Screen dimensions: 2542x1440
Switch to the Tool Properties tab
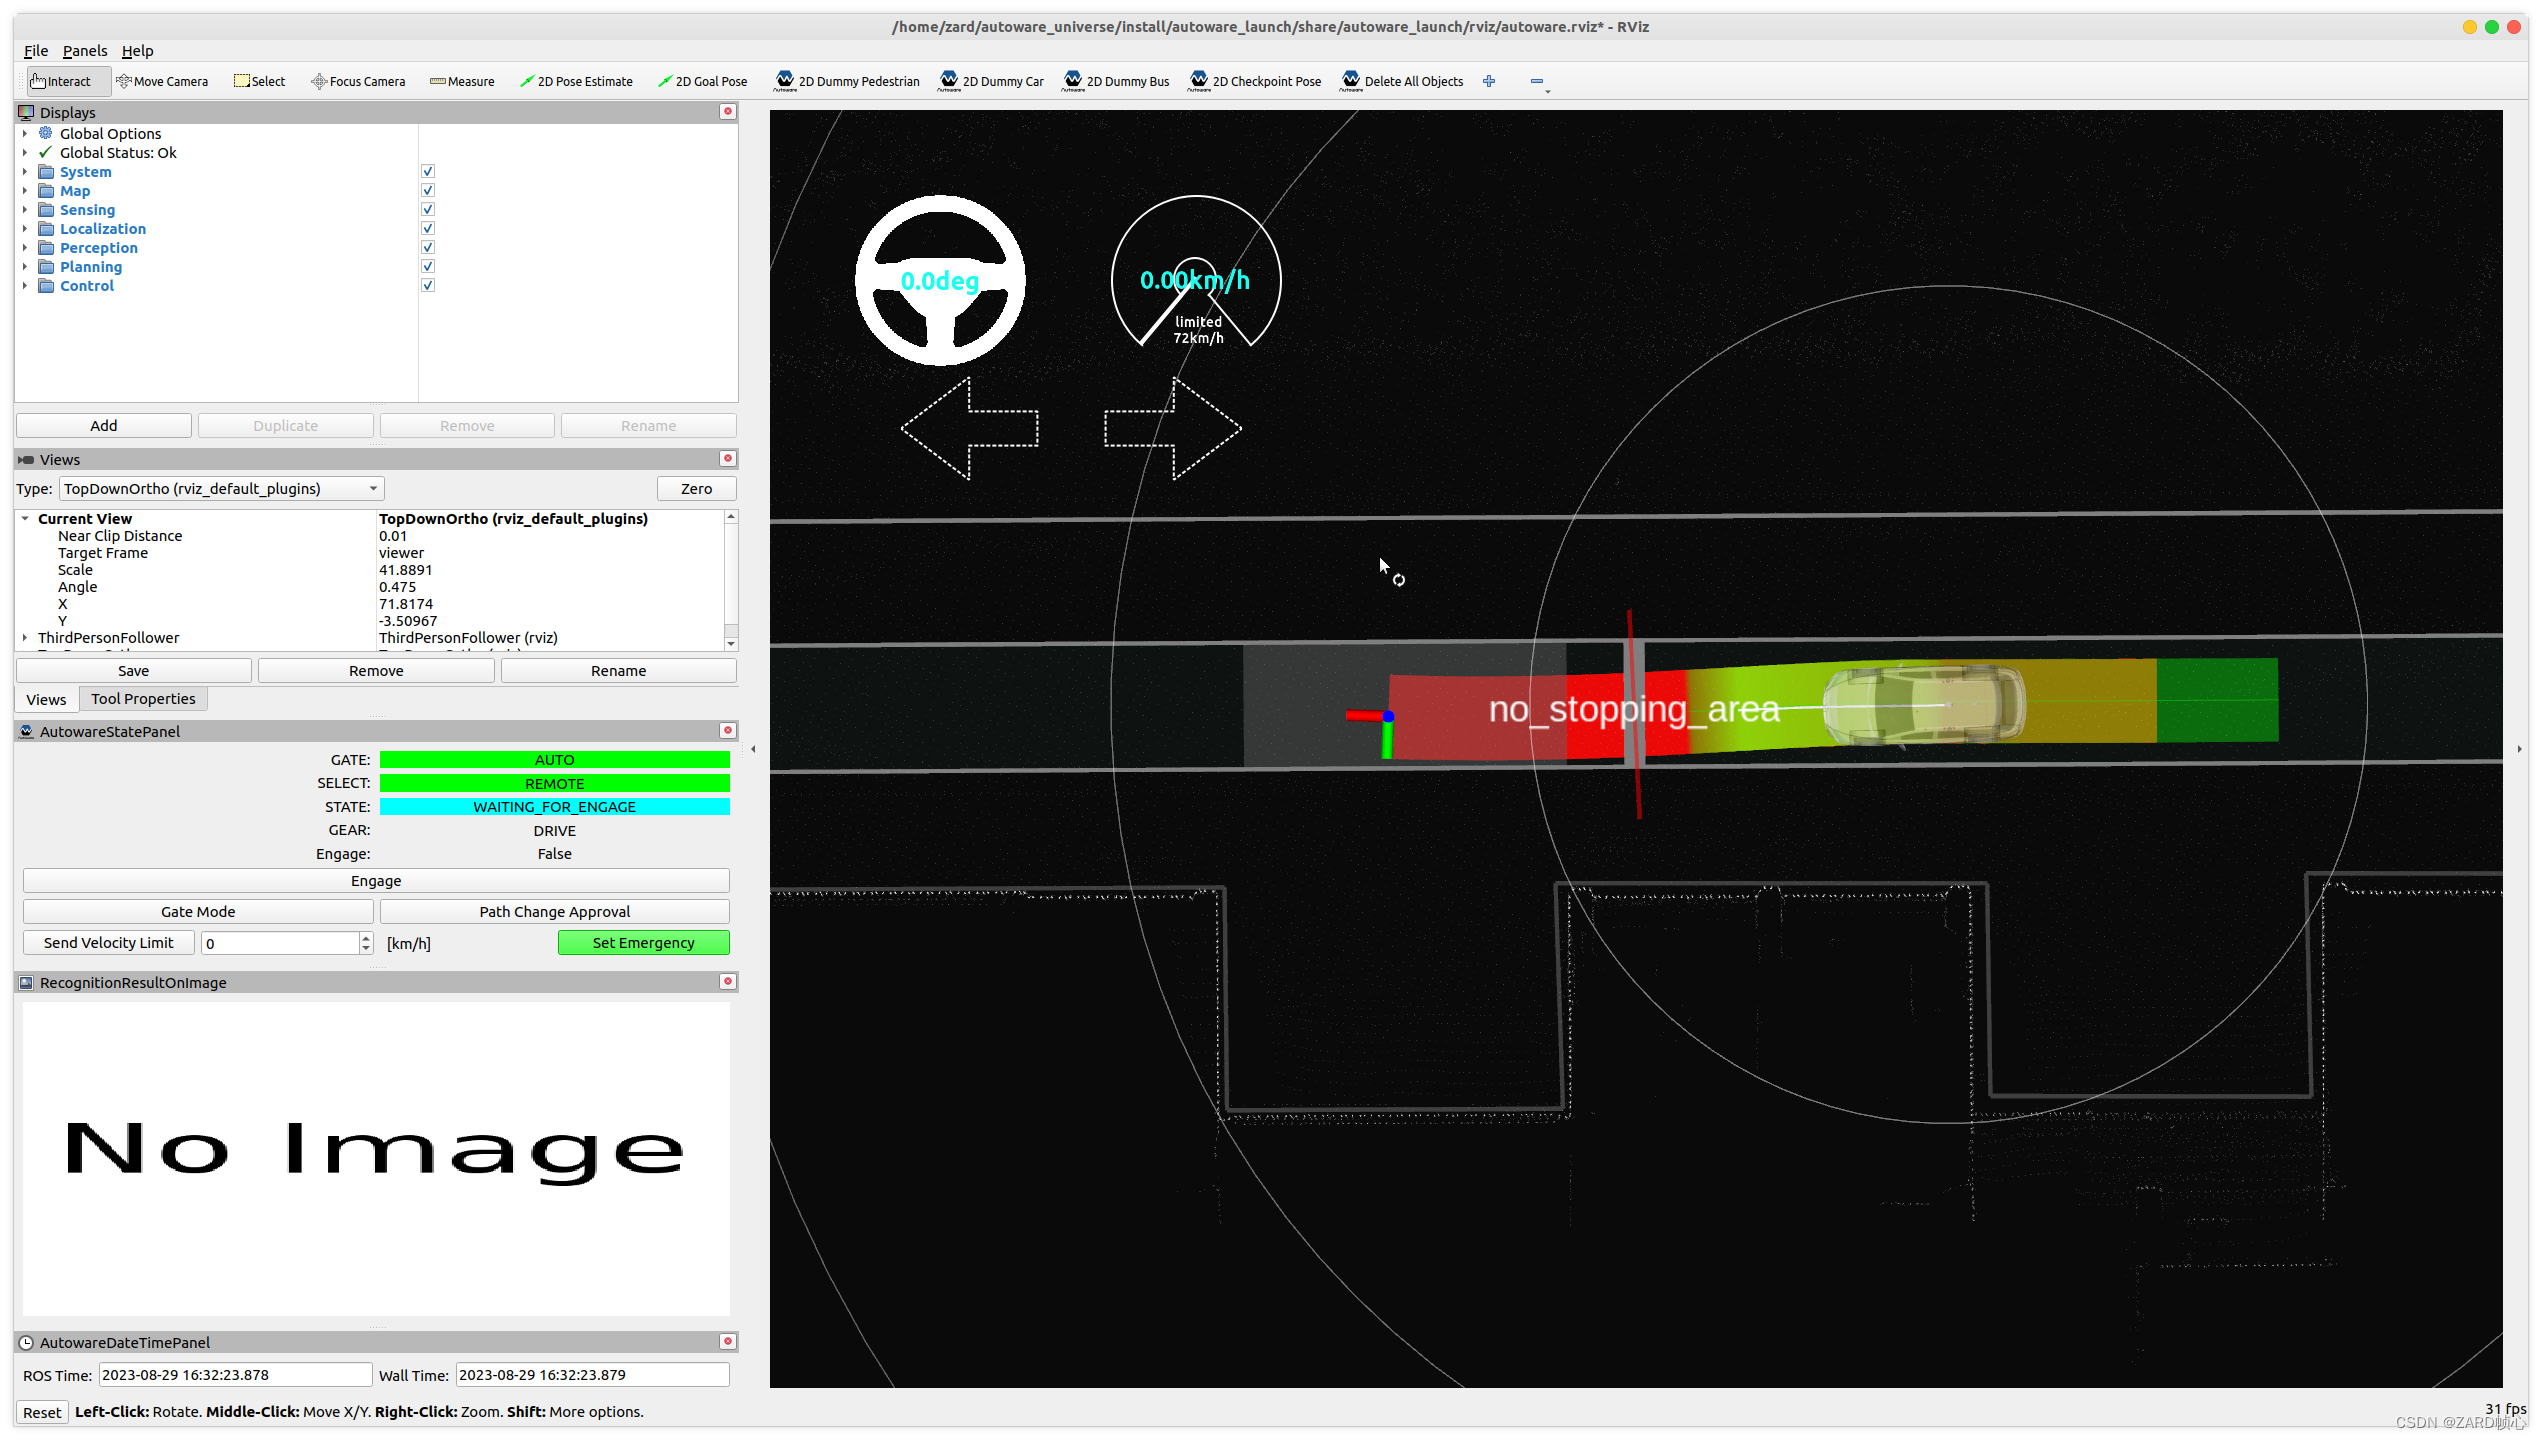(x=143, y=699)
